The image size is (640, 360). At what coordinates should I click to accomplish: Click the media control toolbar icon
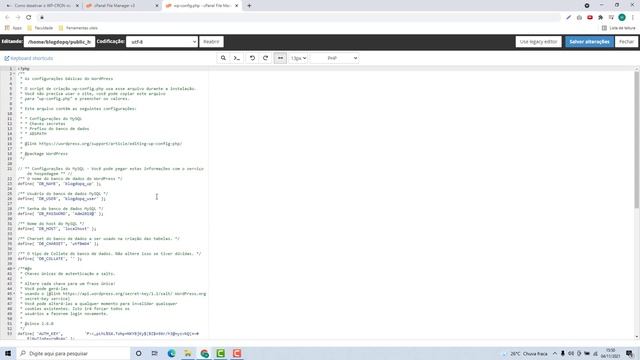pos(611,17)
